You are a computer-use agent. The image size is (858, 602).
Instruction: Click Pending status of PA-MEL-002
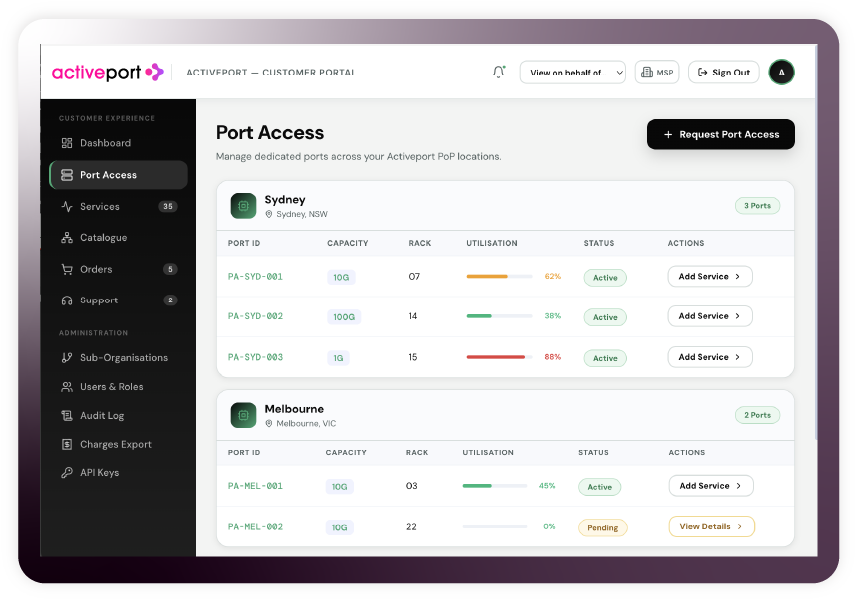tap(602, 528)
